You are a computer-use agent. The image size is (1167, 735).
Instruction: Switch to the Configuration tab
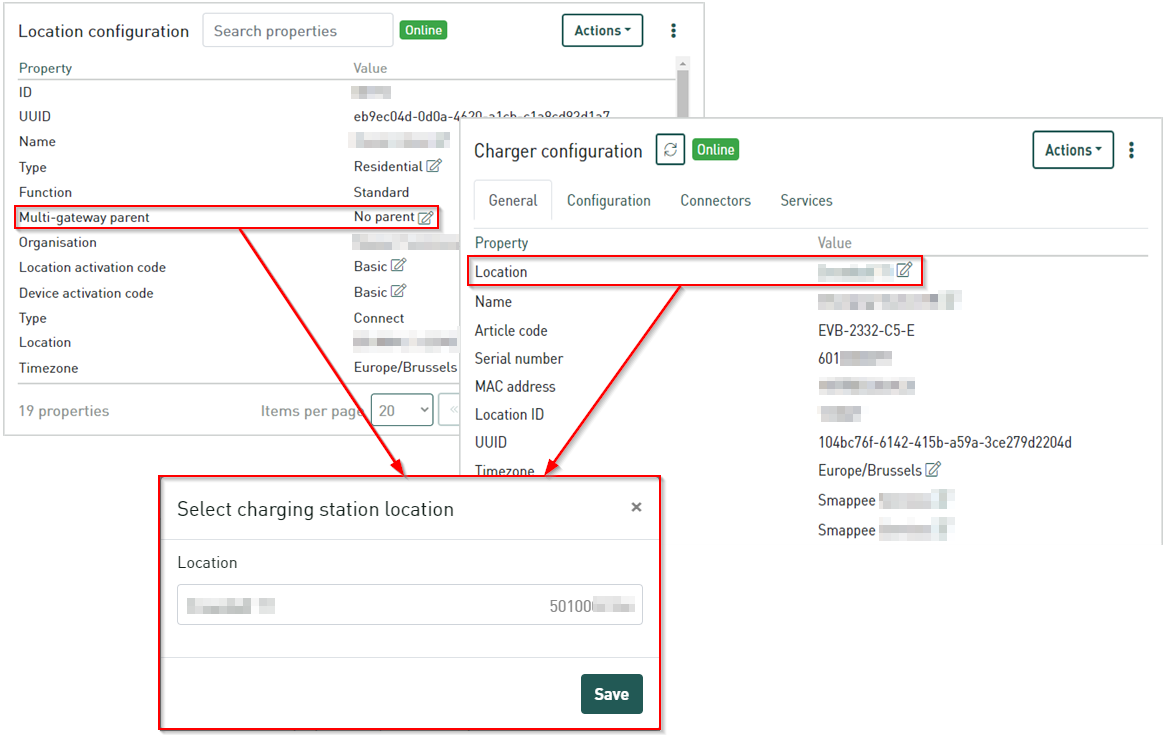point(608,200)
